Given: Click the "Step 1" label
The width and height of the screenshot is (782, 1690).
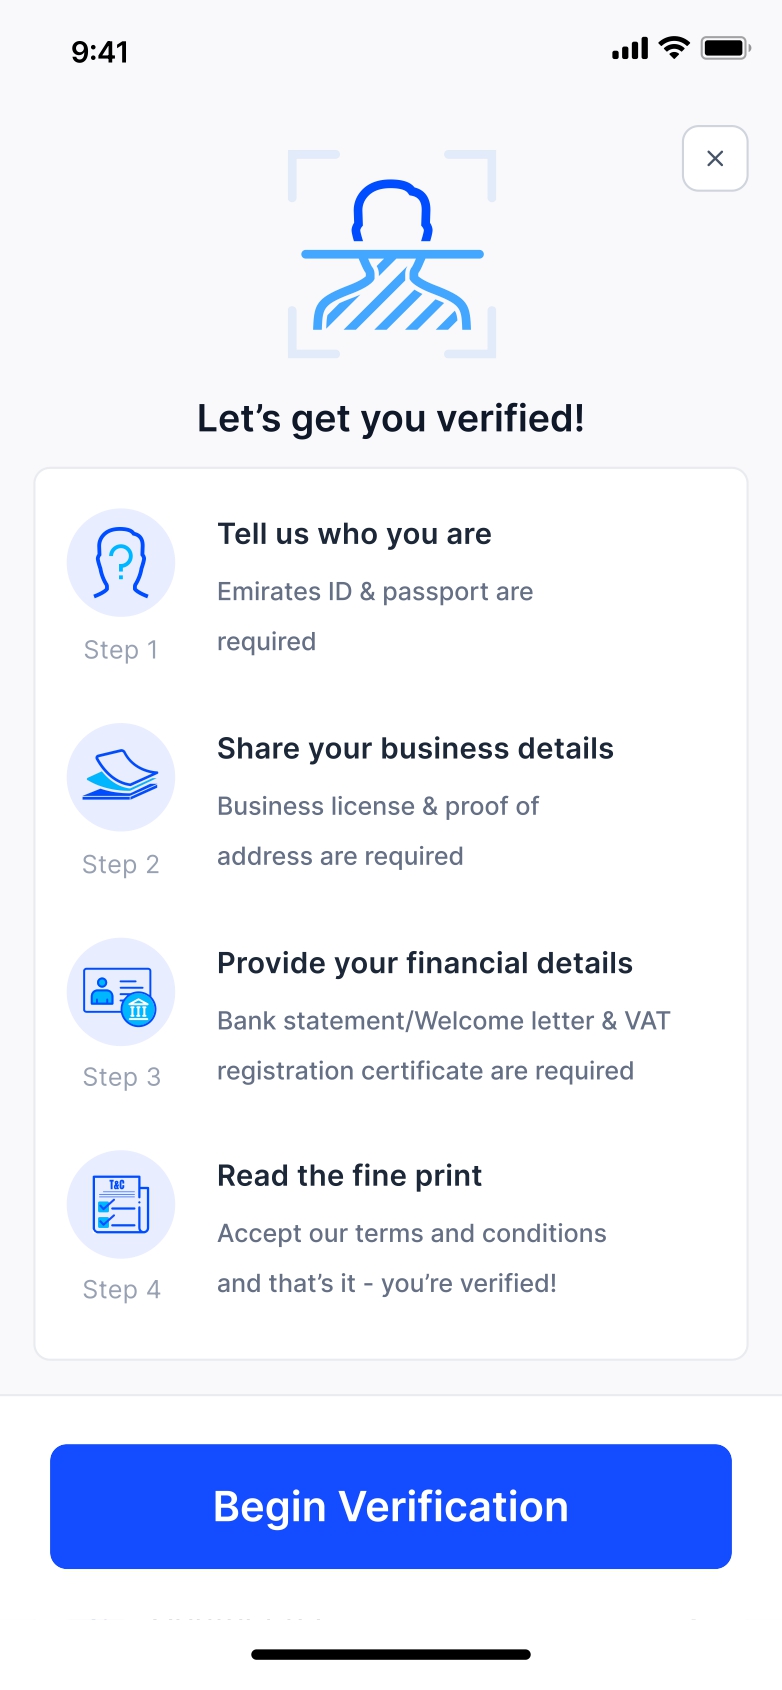Looking at the screenshot, I should pyautogui.click(x=121, y=650).
